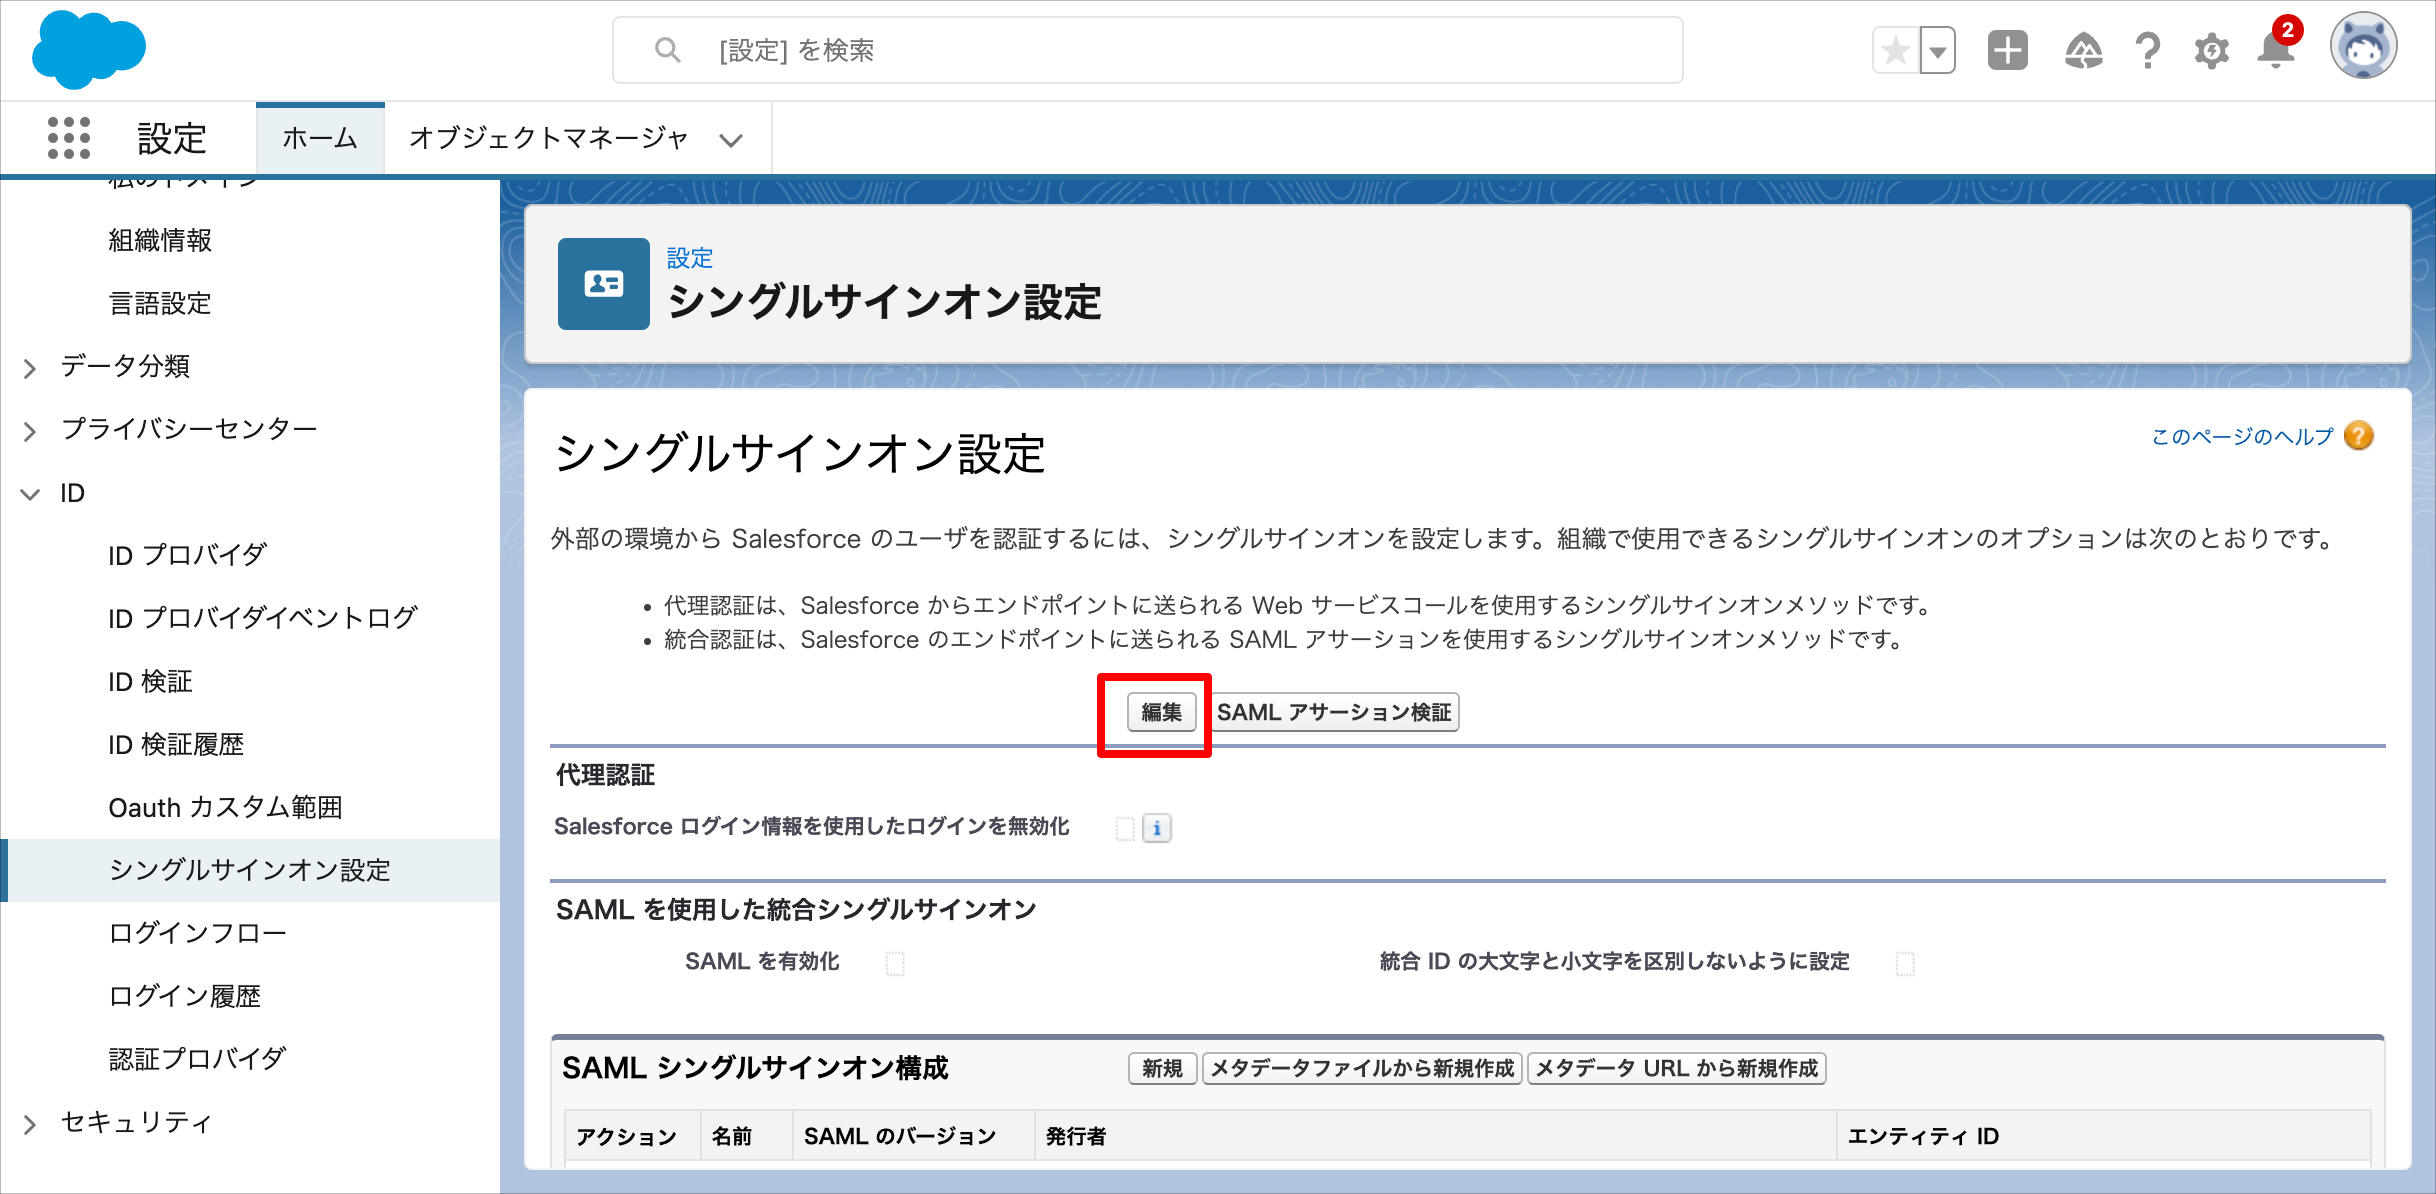Image resolution: width=2436 pixels, height=1194 pixels.
Task: Open 言語設定 in the sidebar
Action: point(160,303)
